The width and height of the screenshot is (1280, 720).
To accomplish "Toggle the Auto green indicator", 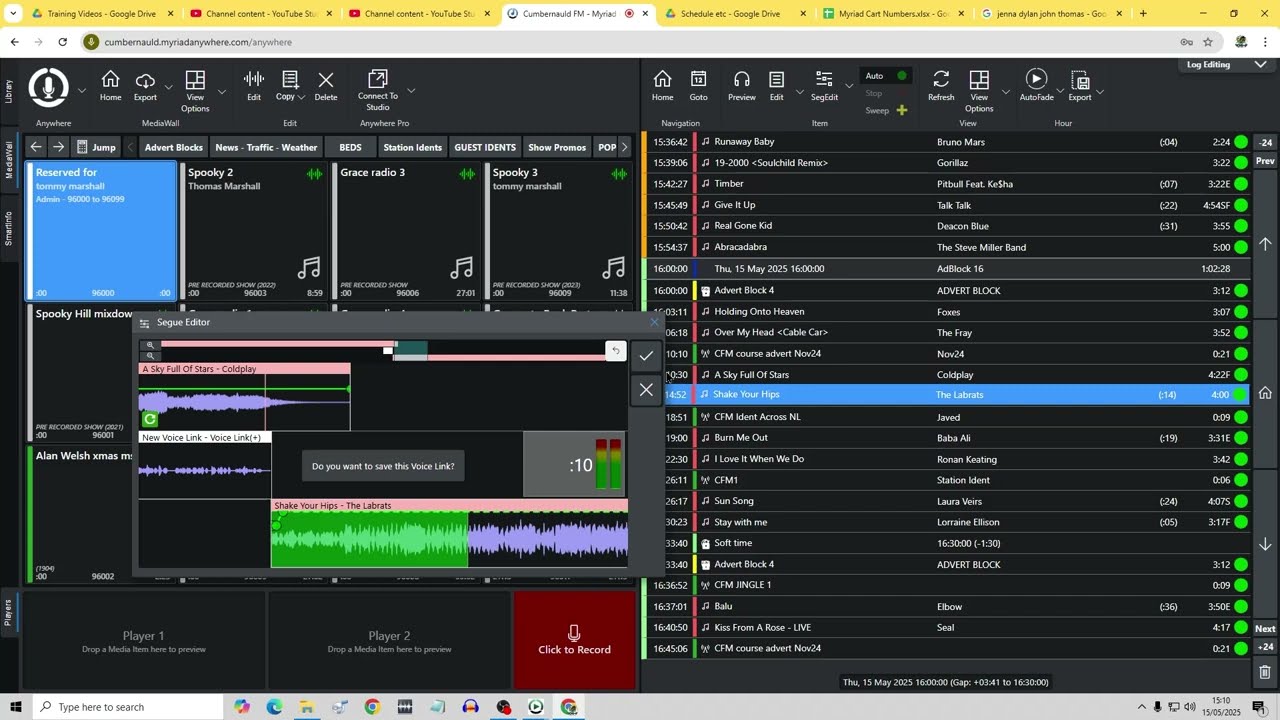I will coord(902,76).
